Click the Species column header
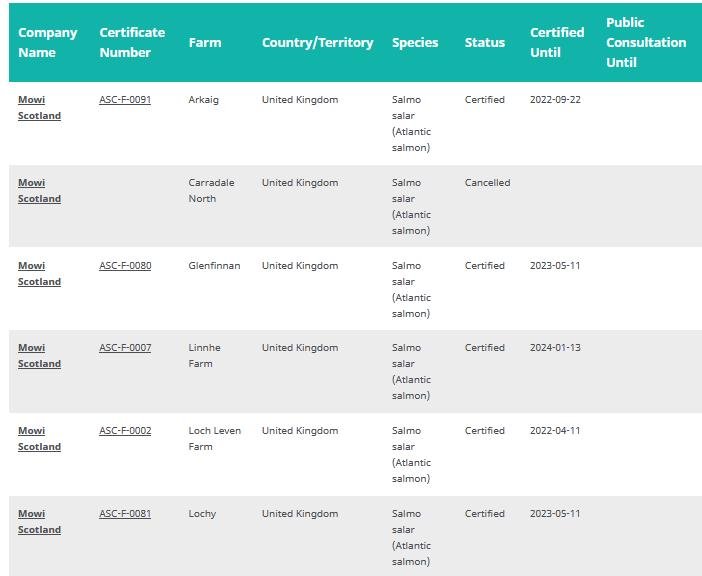Screen dimensions: 702x576 point(415,43)
